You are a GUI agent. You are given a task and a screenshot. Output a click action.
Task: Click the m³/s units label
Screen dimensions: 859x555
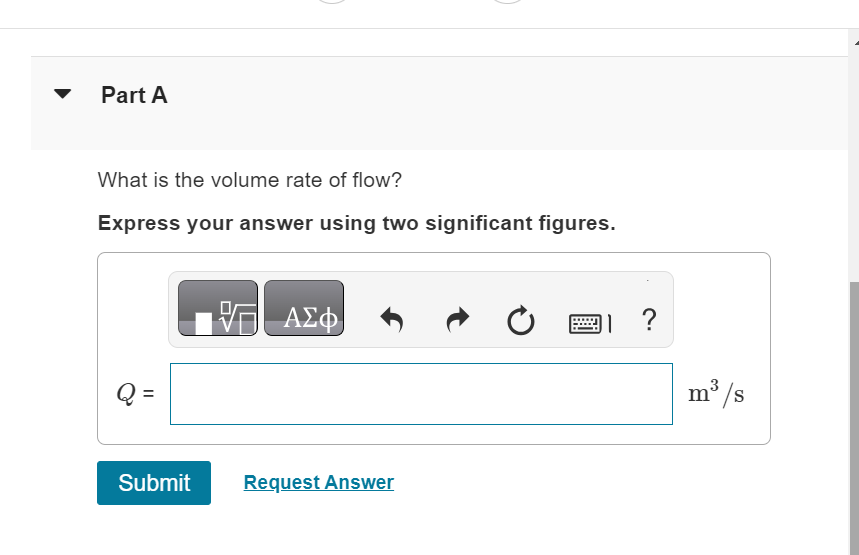pos(716,394)
